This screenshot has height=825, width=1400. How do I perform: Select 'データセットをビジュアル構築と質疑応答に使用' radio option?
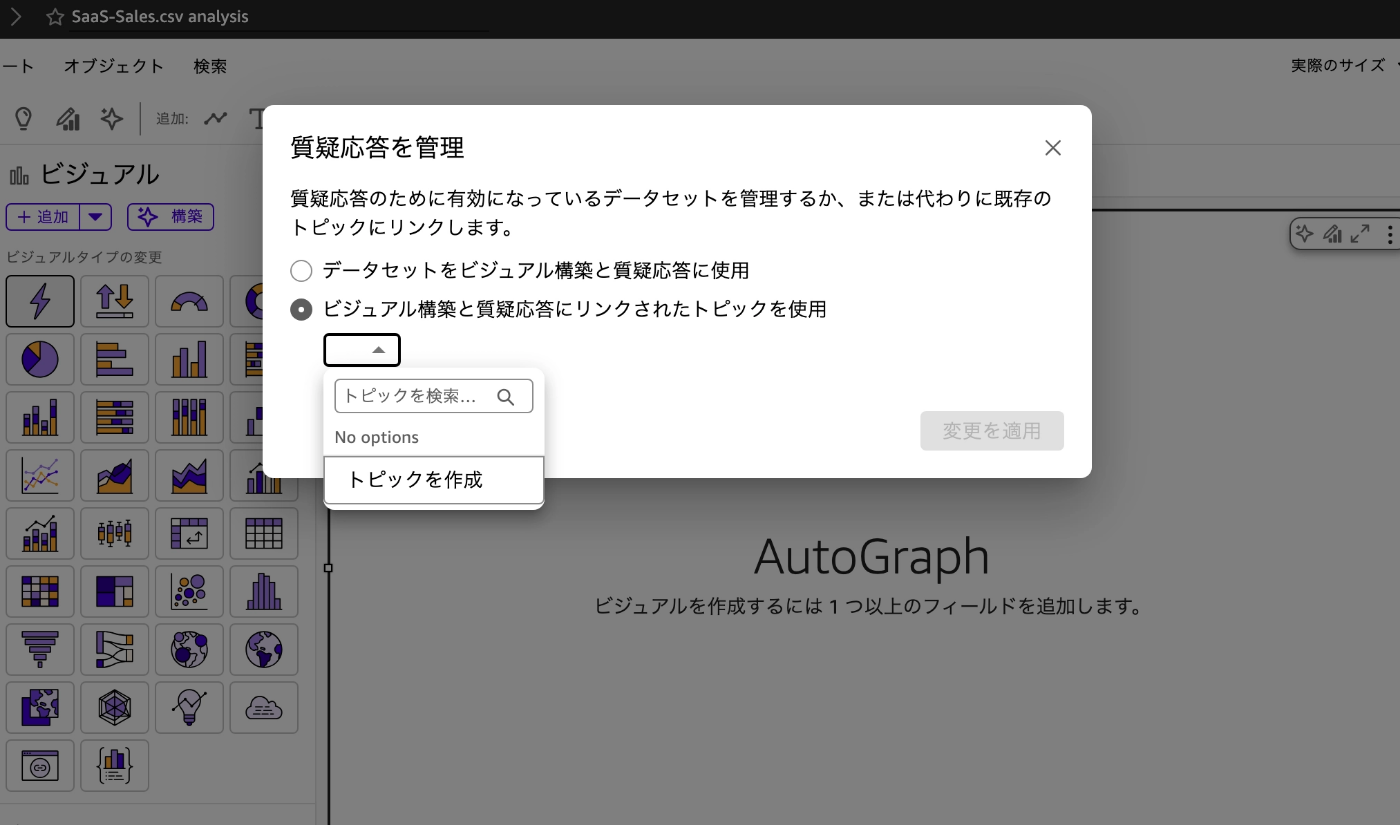point(301,270)
